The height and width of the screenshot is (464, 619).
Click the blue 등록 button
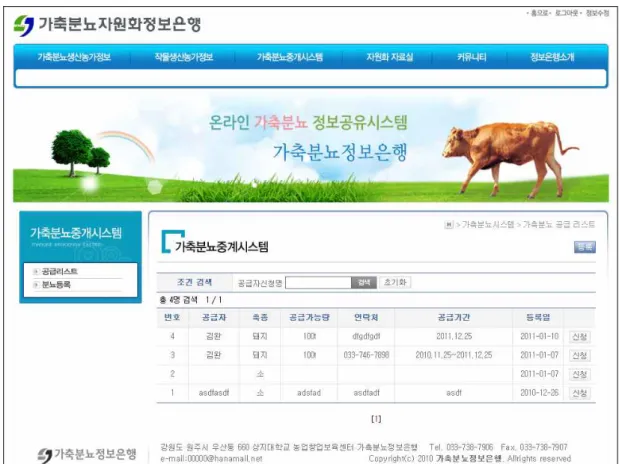(x=585, y=247)
